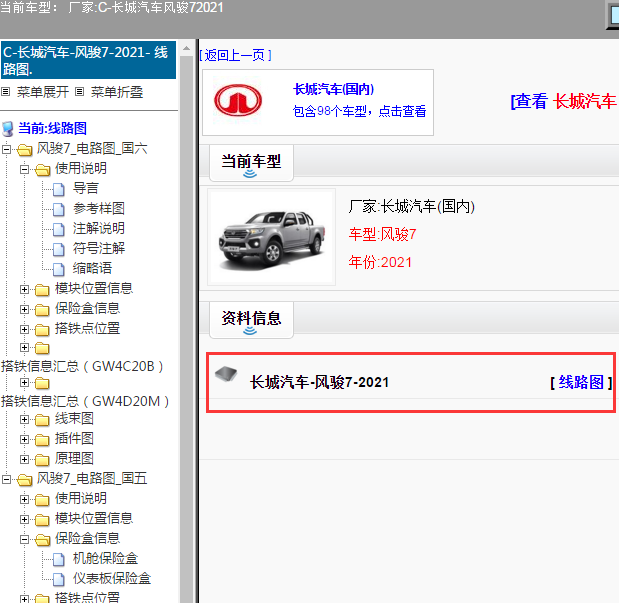Screen dimensions: 619x603
Task: Click the Great Wall red logo image
Action: point(238,100)
